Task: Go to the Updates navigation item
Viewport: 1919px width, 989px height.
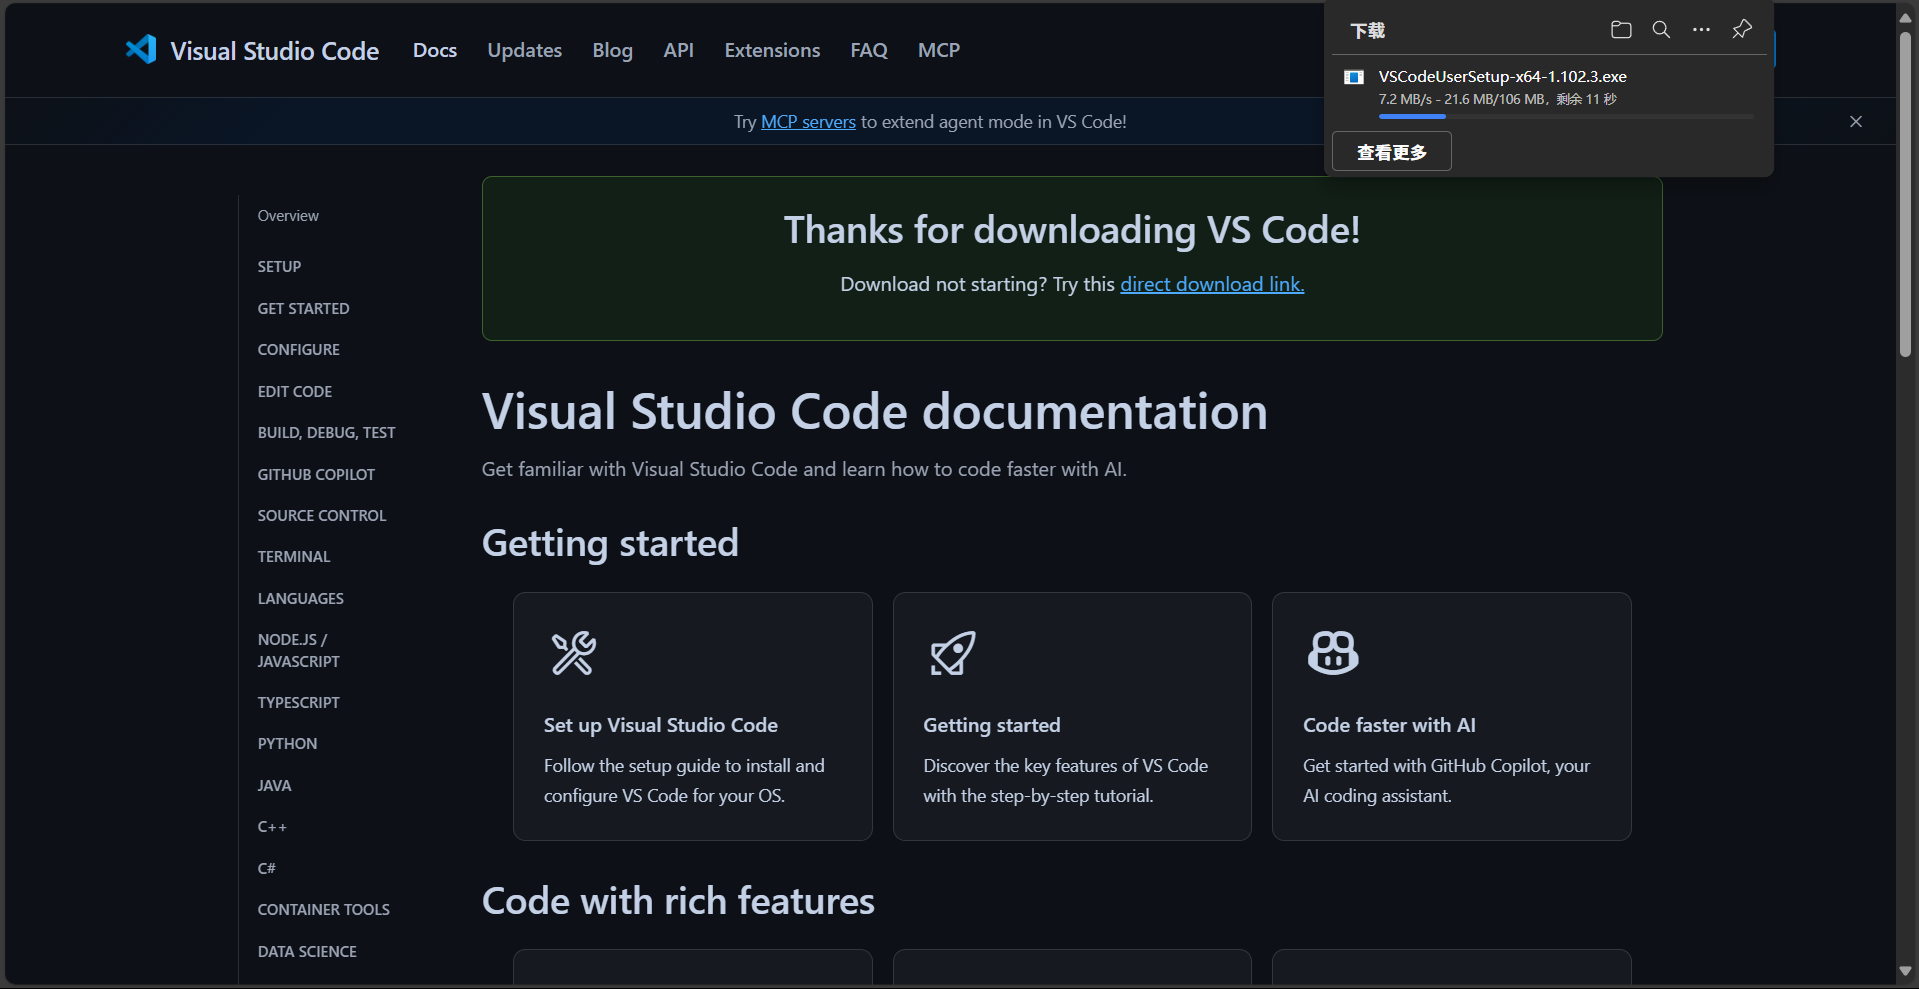Action: (x=524, y=50)
